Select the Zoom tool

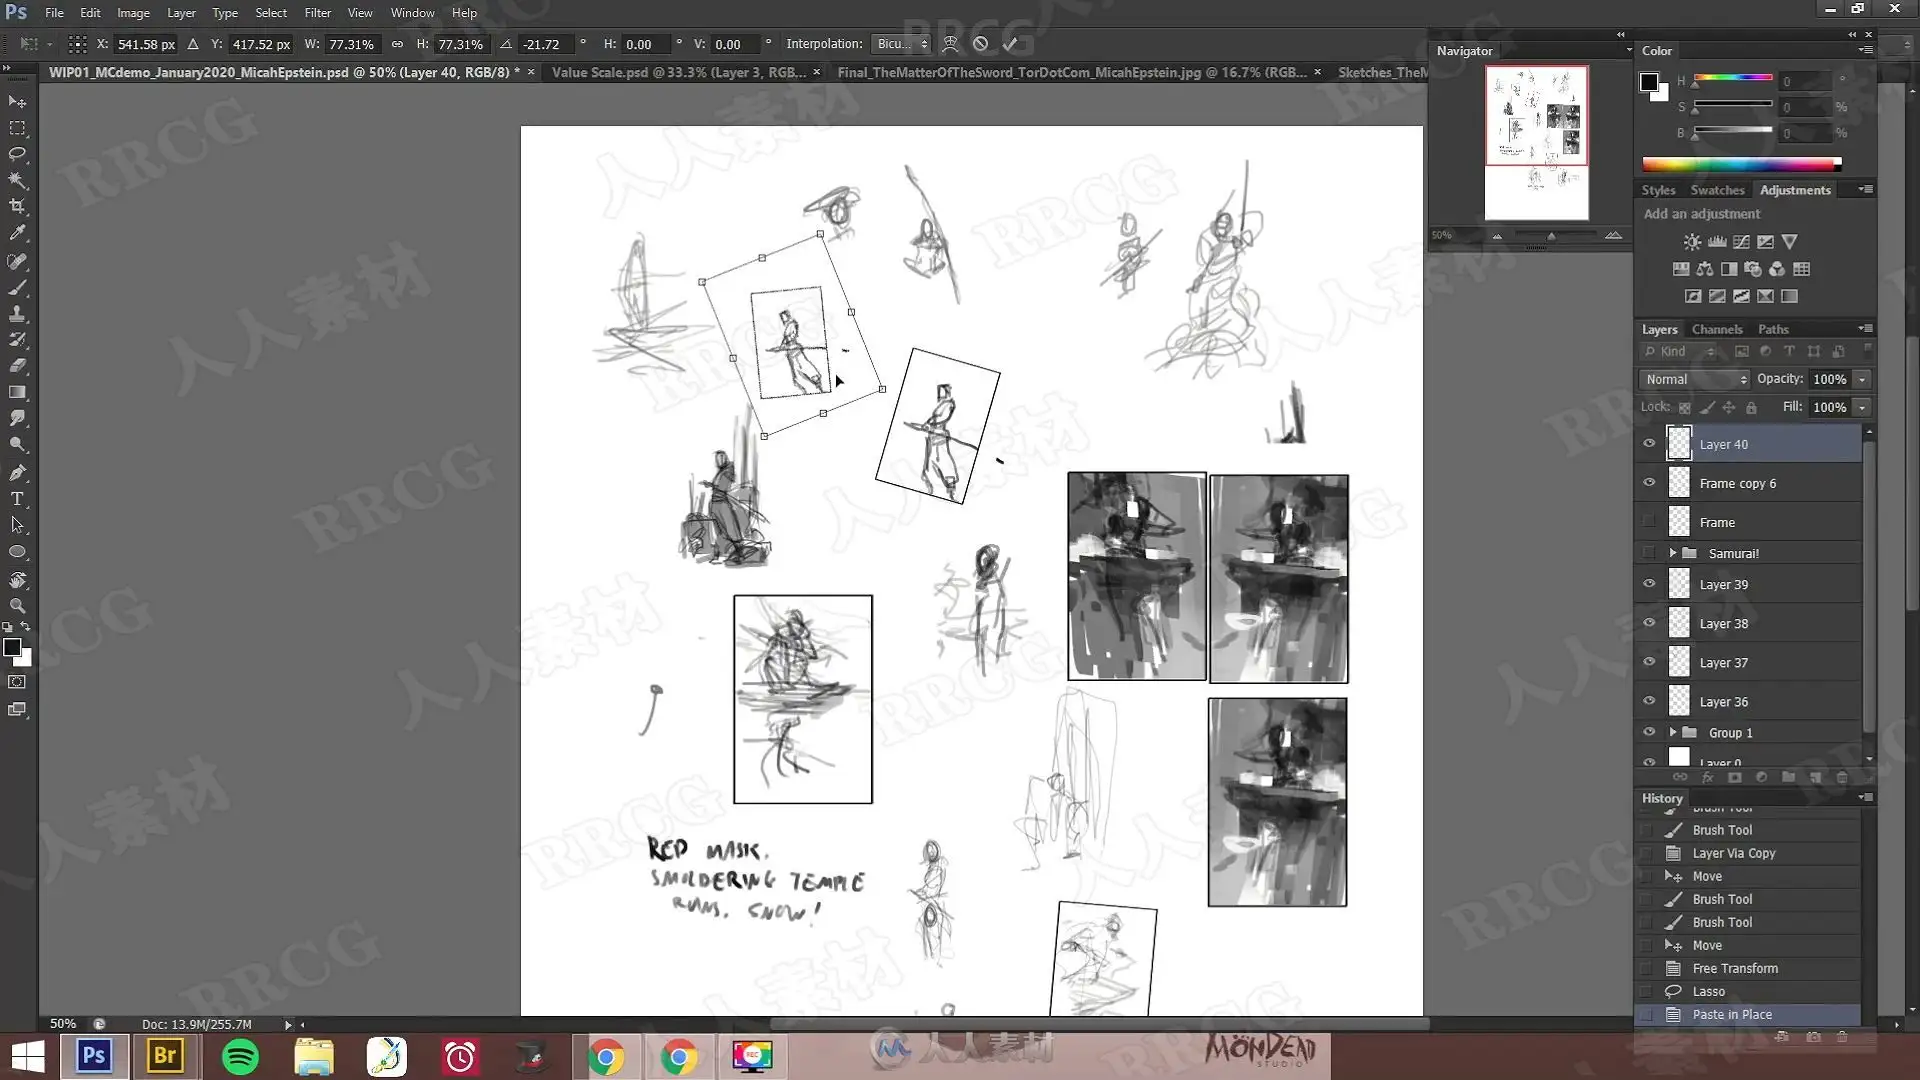[17, 606]
